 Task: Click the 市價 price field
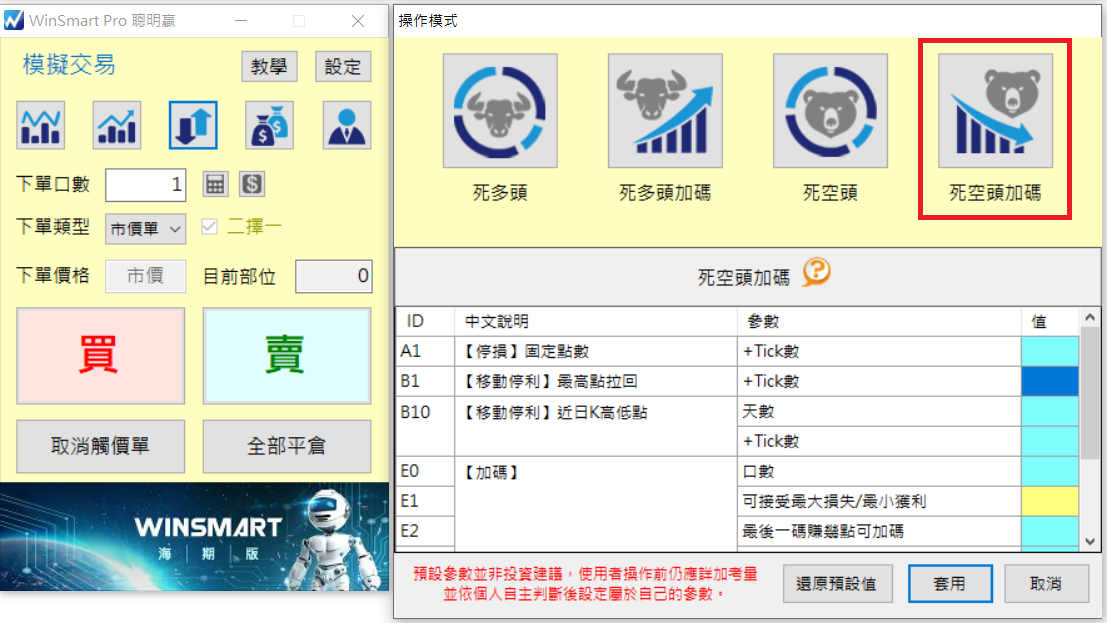145,275
